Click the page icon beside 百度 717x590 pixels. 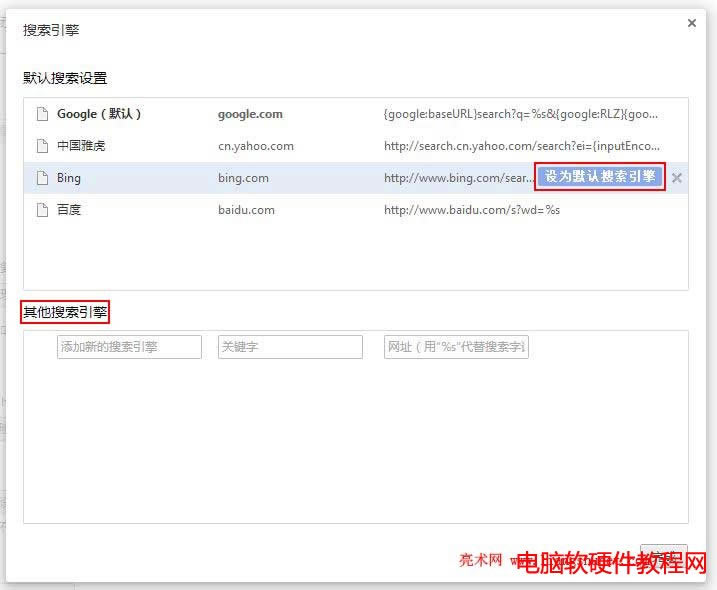pos(42,210)
